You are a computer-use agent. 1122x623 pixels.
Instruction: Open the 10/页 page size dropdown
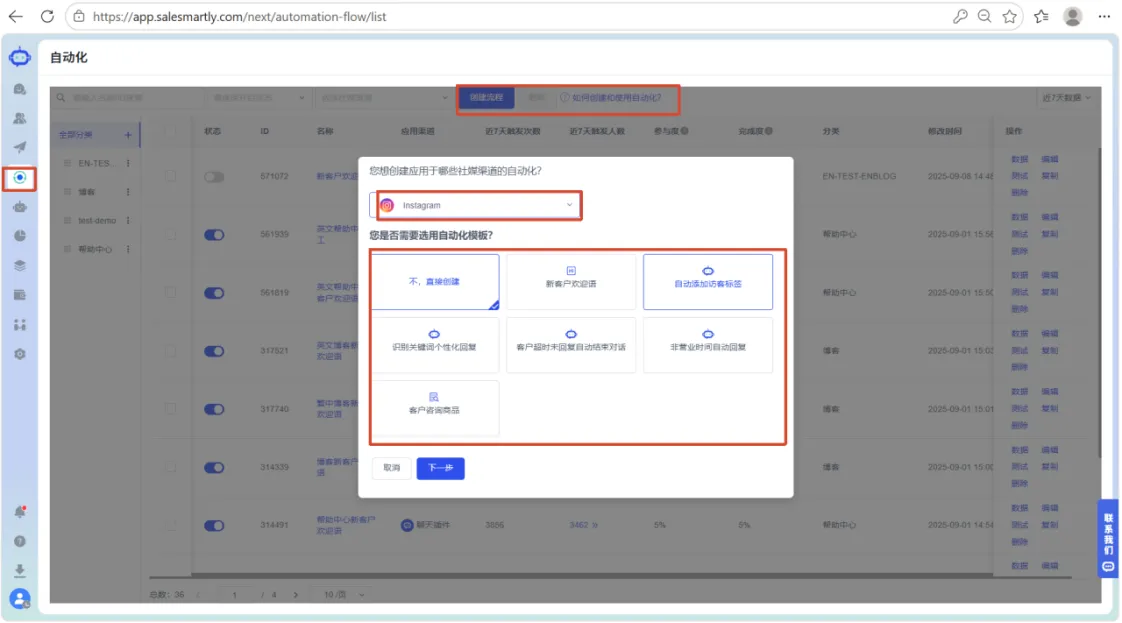tap(343, 594)
